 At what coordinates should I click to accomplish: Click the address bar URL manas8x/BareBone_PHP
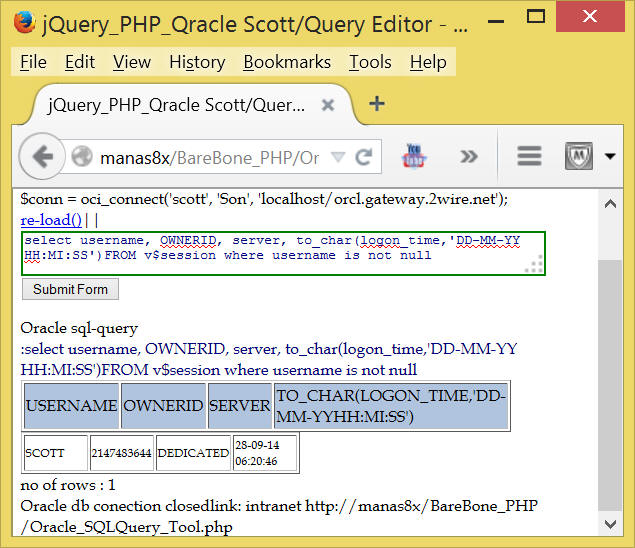click(x=210, y=158)
